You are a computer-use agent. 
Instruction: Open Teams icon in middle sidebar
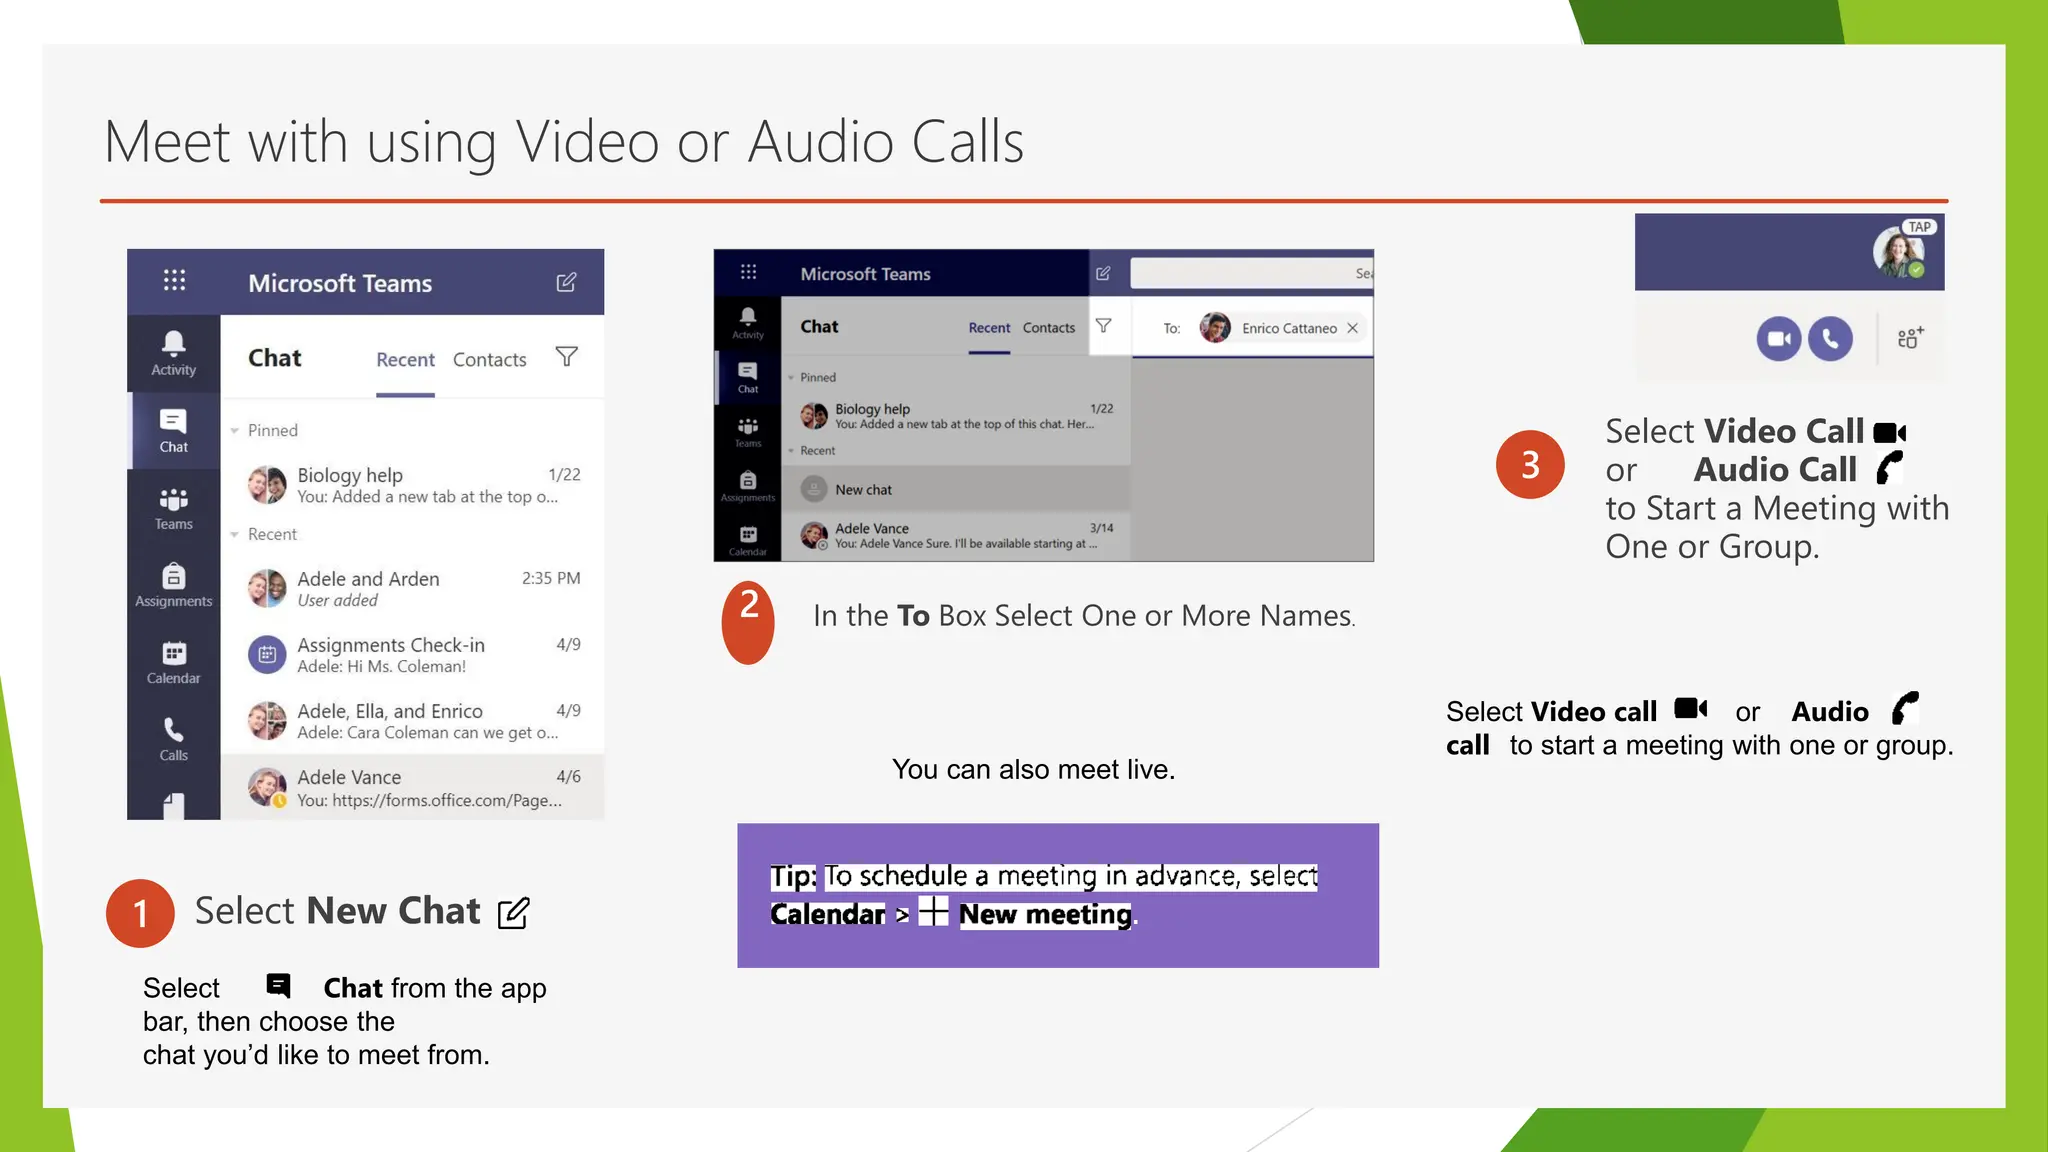[748, 431]
